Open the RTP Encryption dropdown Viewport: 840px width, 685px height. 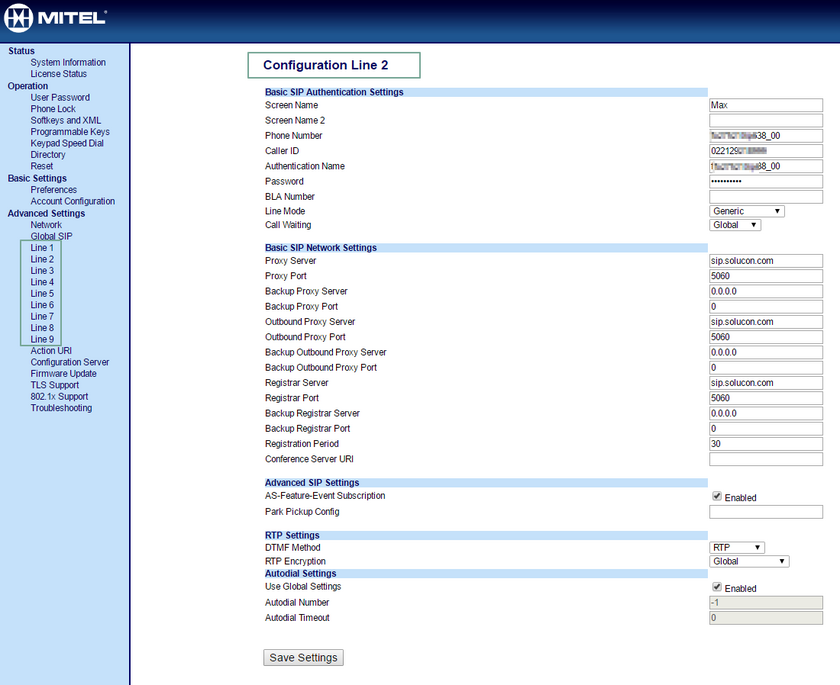point(748,561)
